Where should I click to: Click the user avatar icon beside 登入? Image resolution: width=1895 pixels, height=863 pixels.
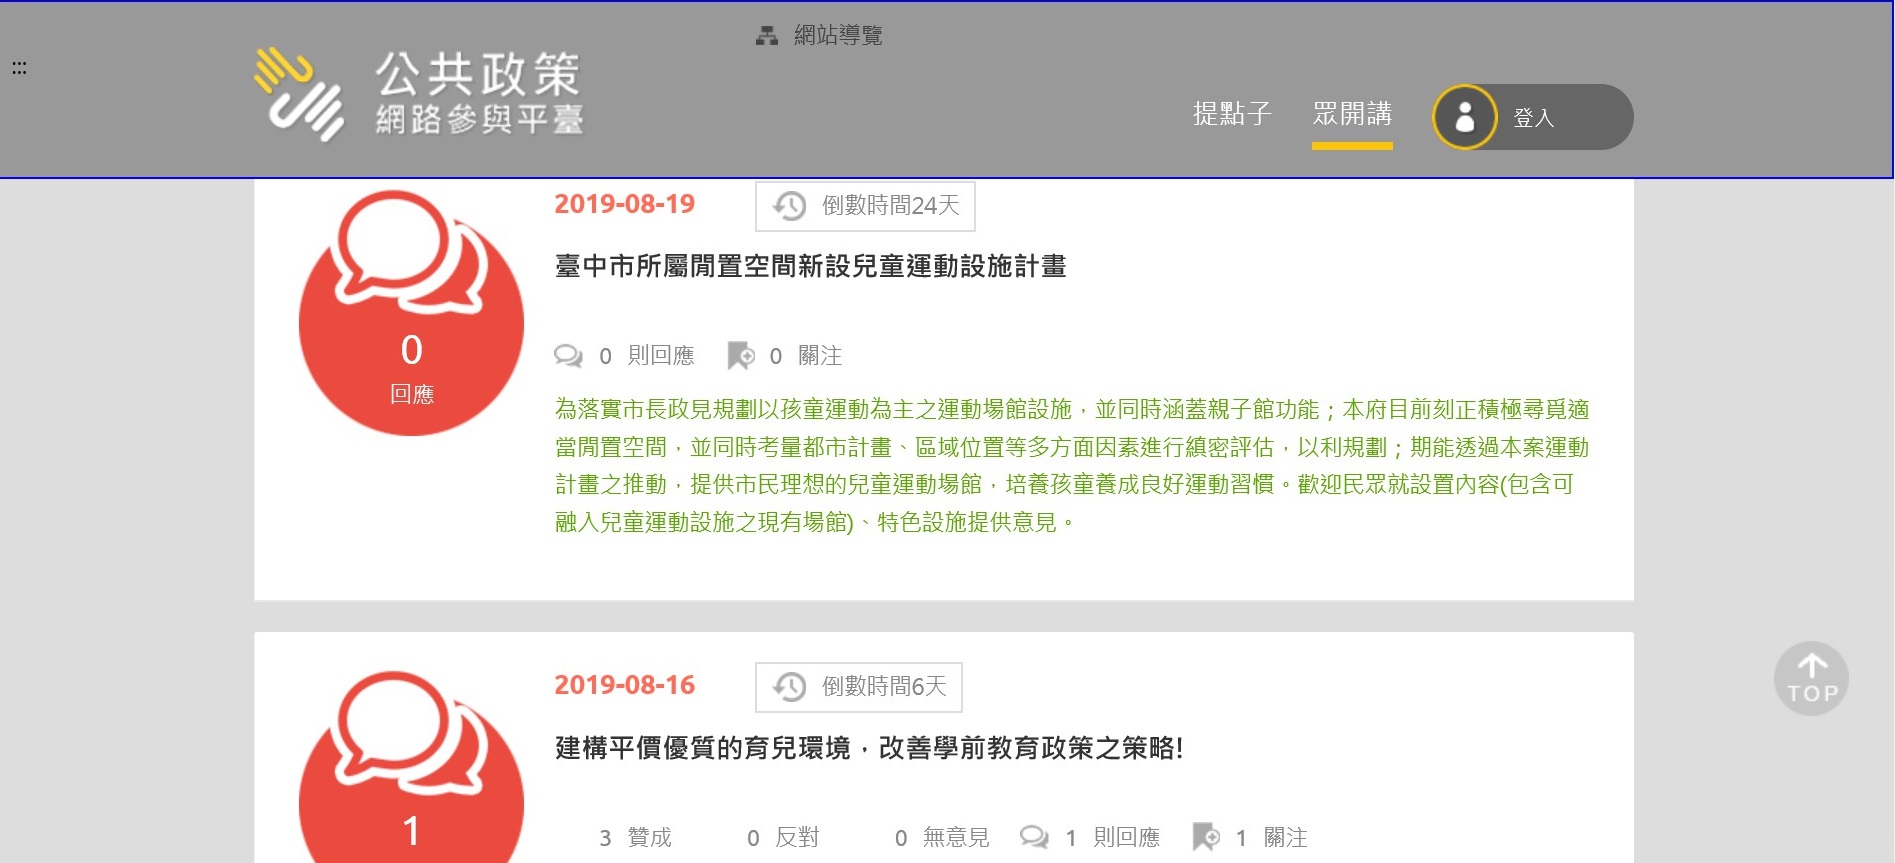[1464, 117]
